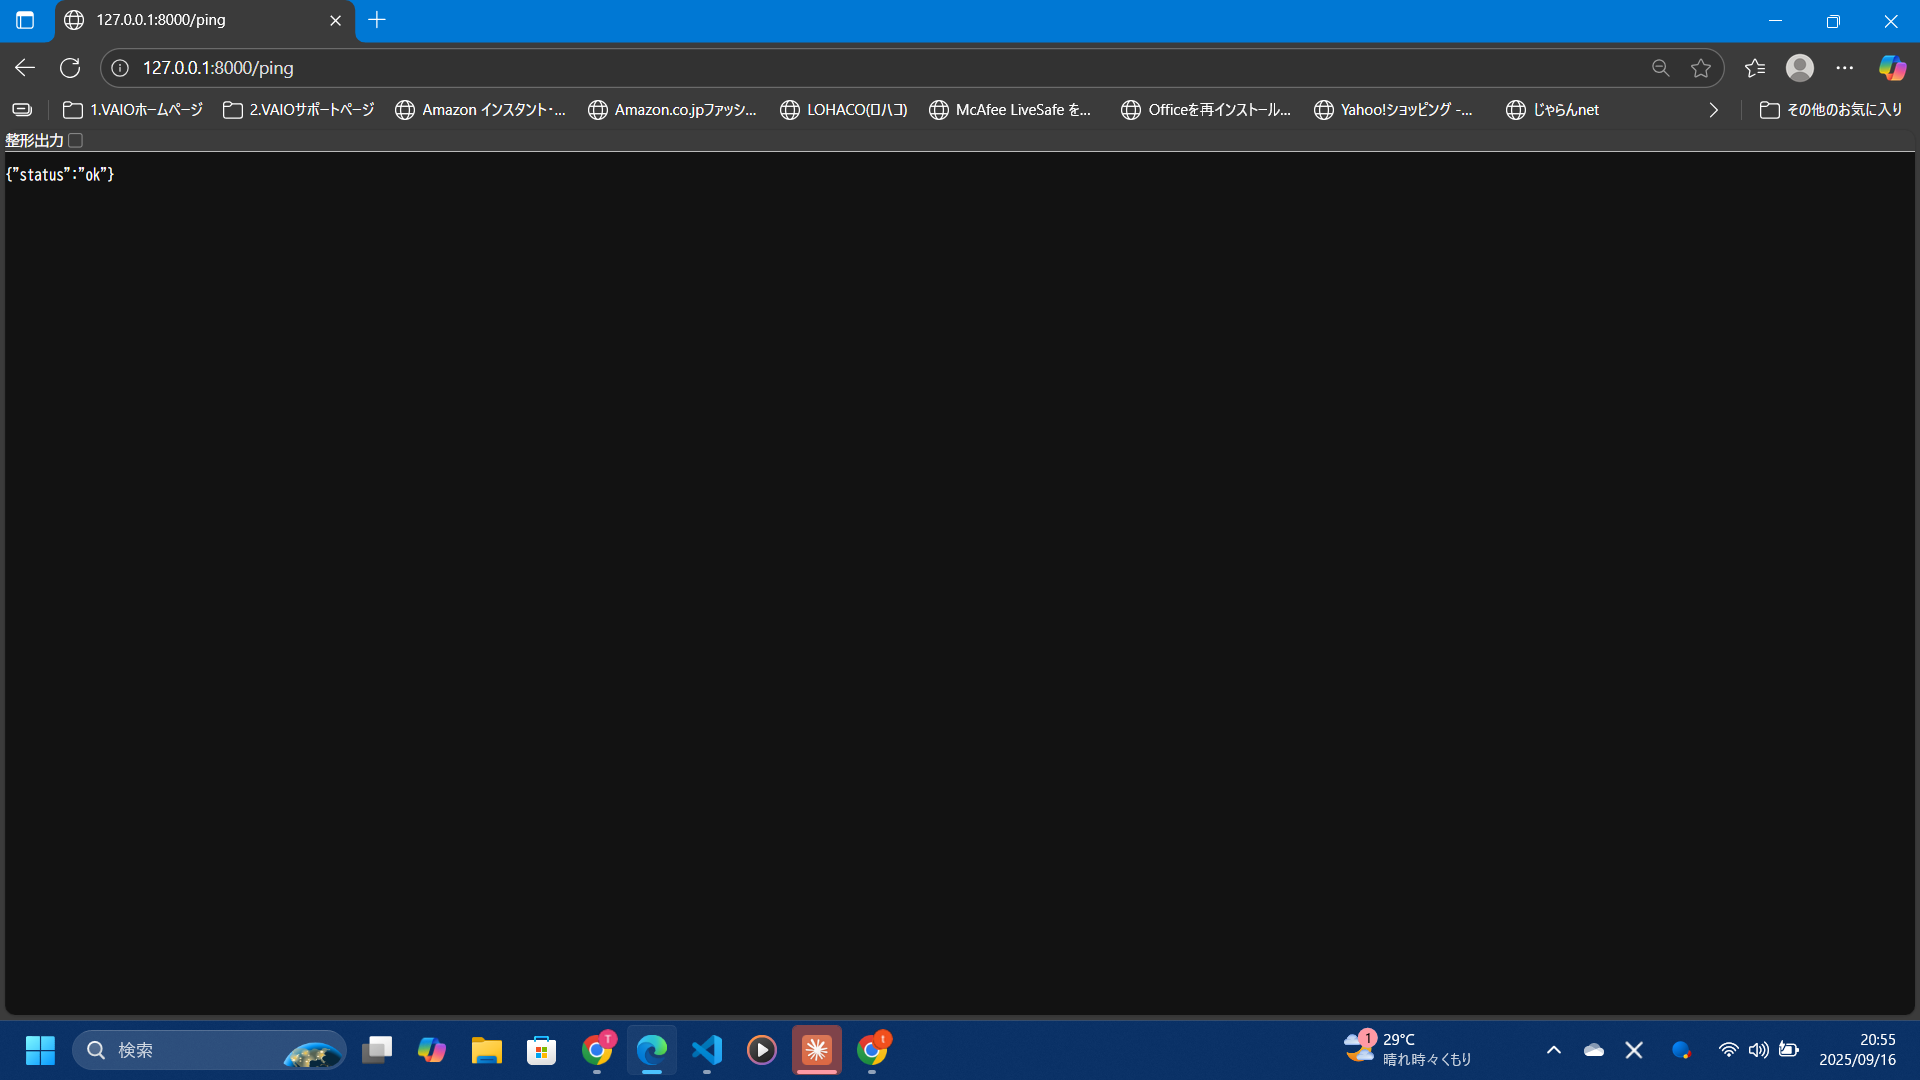Open the Amazon.co.jp fashion bookmark

click(x=672, y=110)
